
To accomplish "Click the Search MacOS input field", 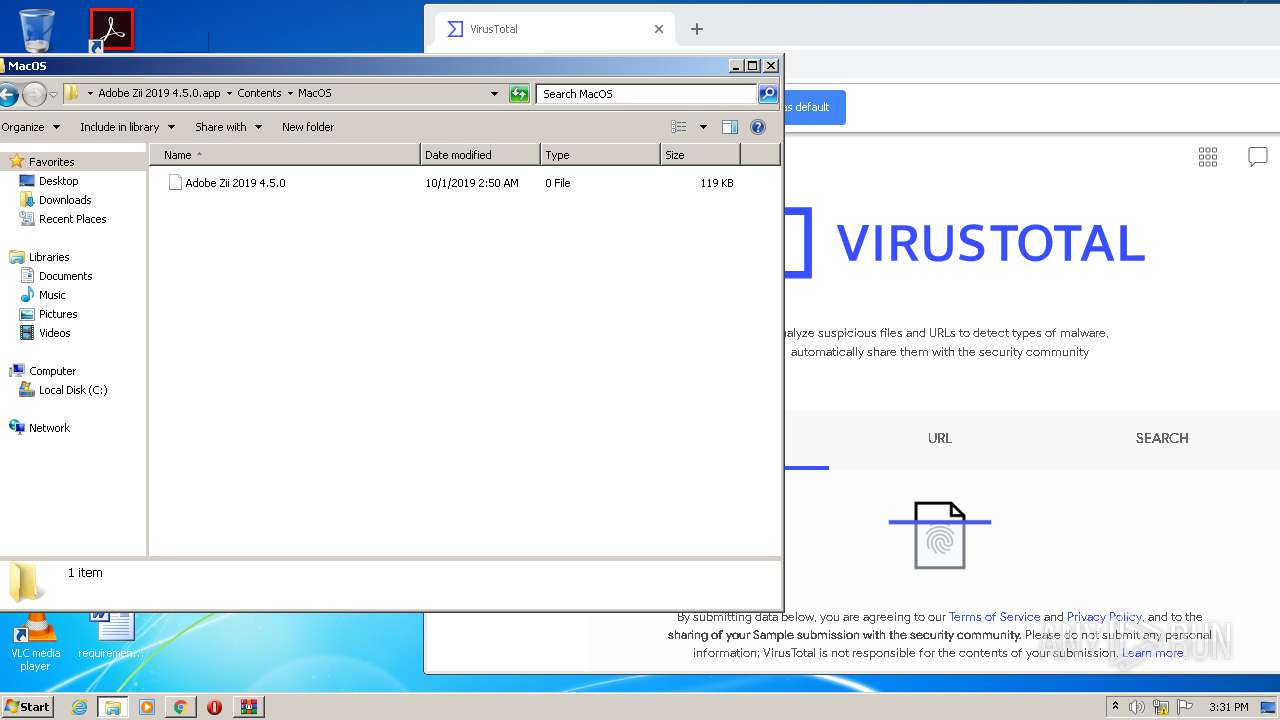I will pos(646,94).
